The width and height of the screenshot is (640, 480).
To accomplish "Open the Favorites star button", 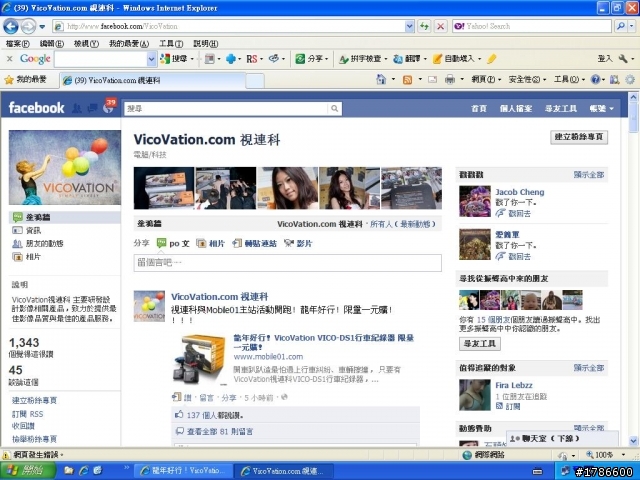I will pos(25,80).
